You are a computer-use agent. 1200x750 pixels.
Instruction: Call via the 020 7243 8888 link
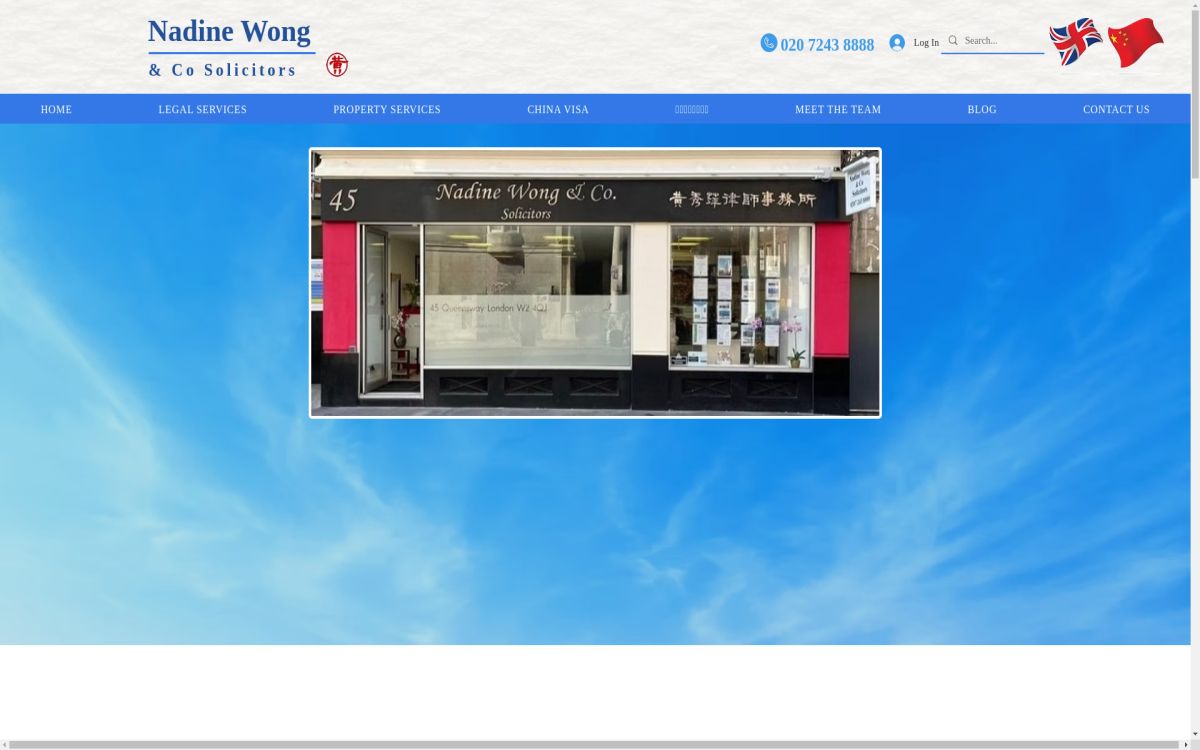827,44
